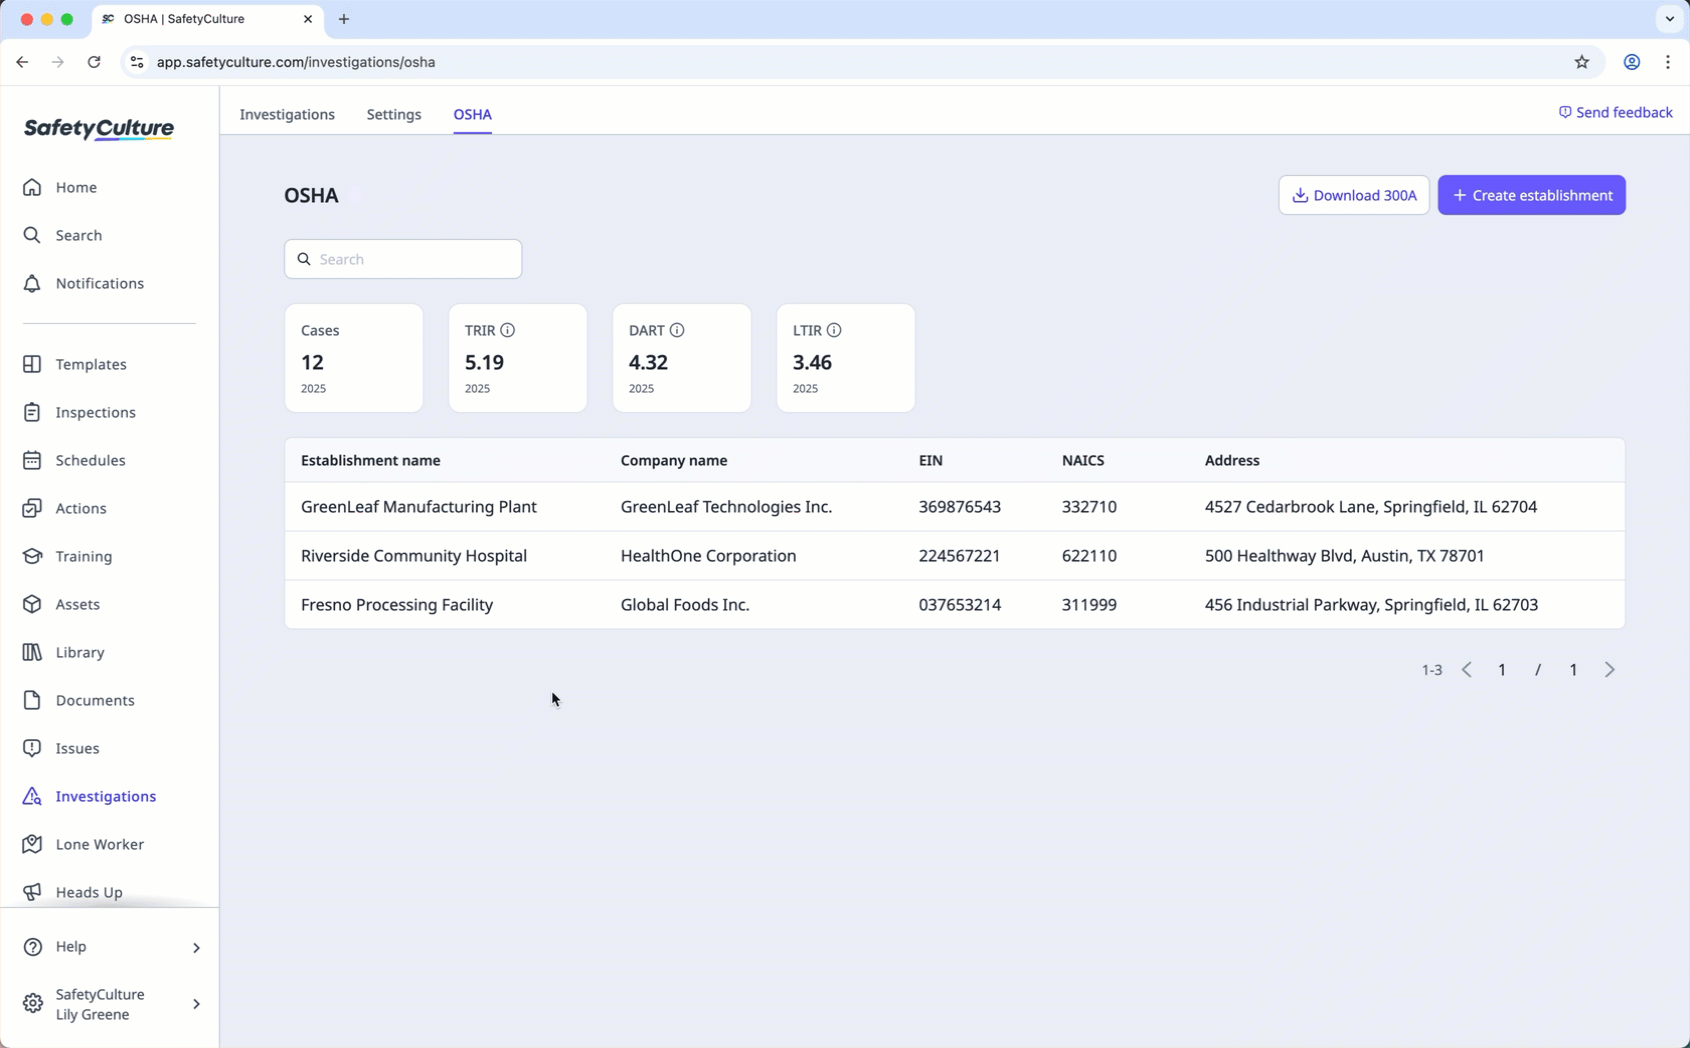Viewport: 1690px width, 1048px height.
Task: Open a new browser tab
Action: click(x=344, y=19)
